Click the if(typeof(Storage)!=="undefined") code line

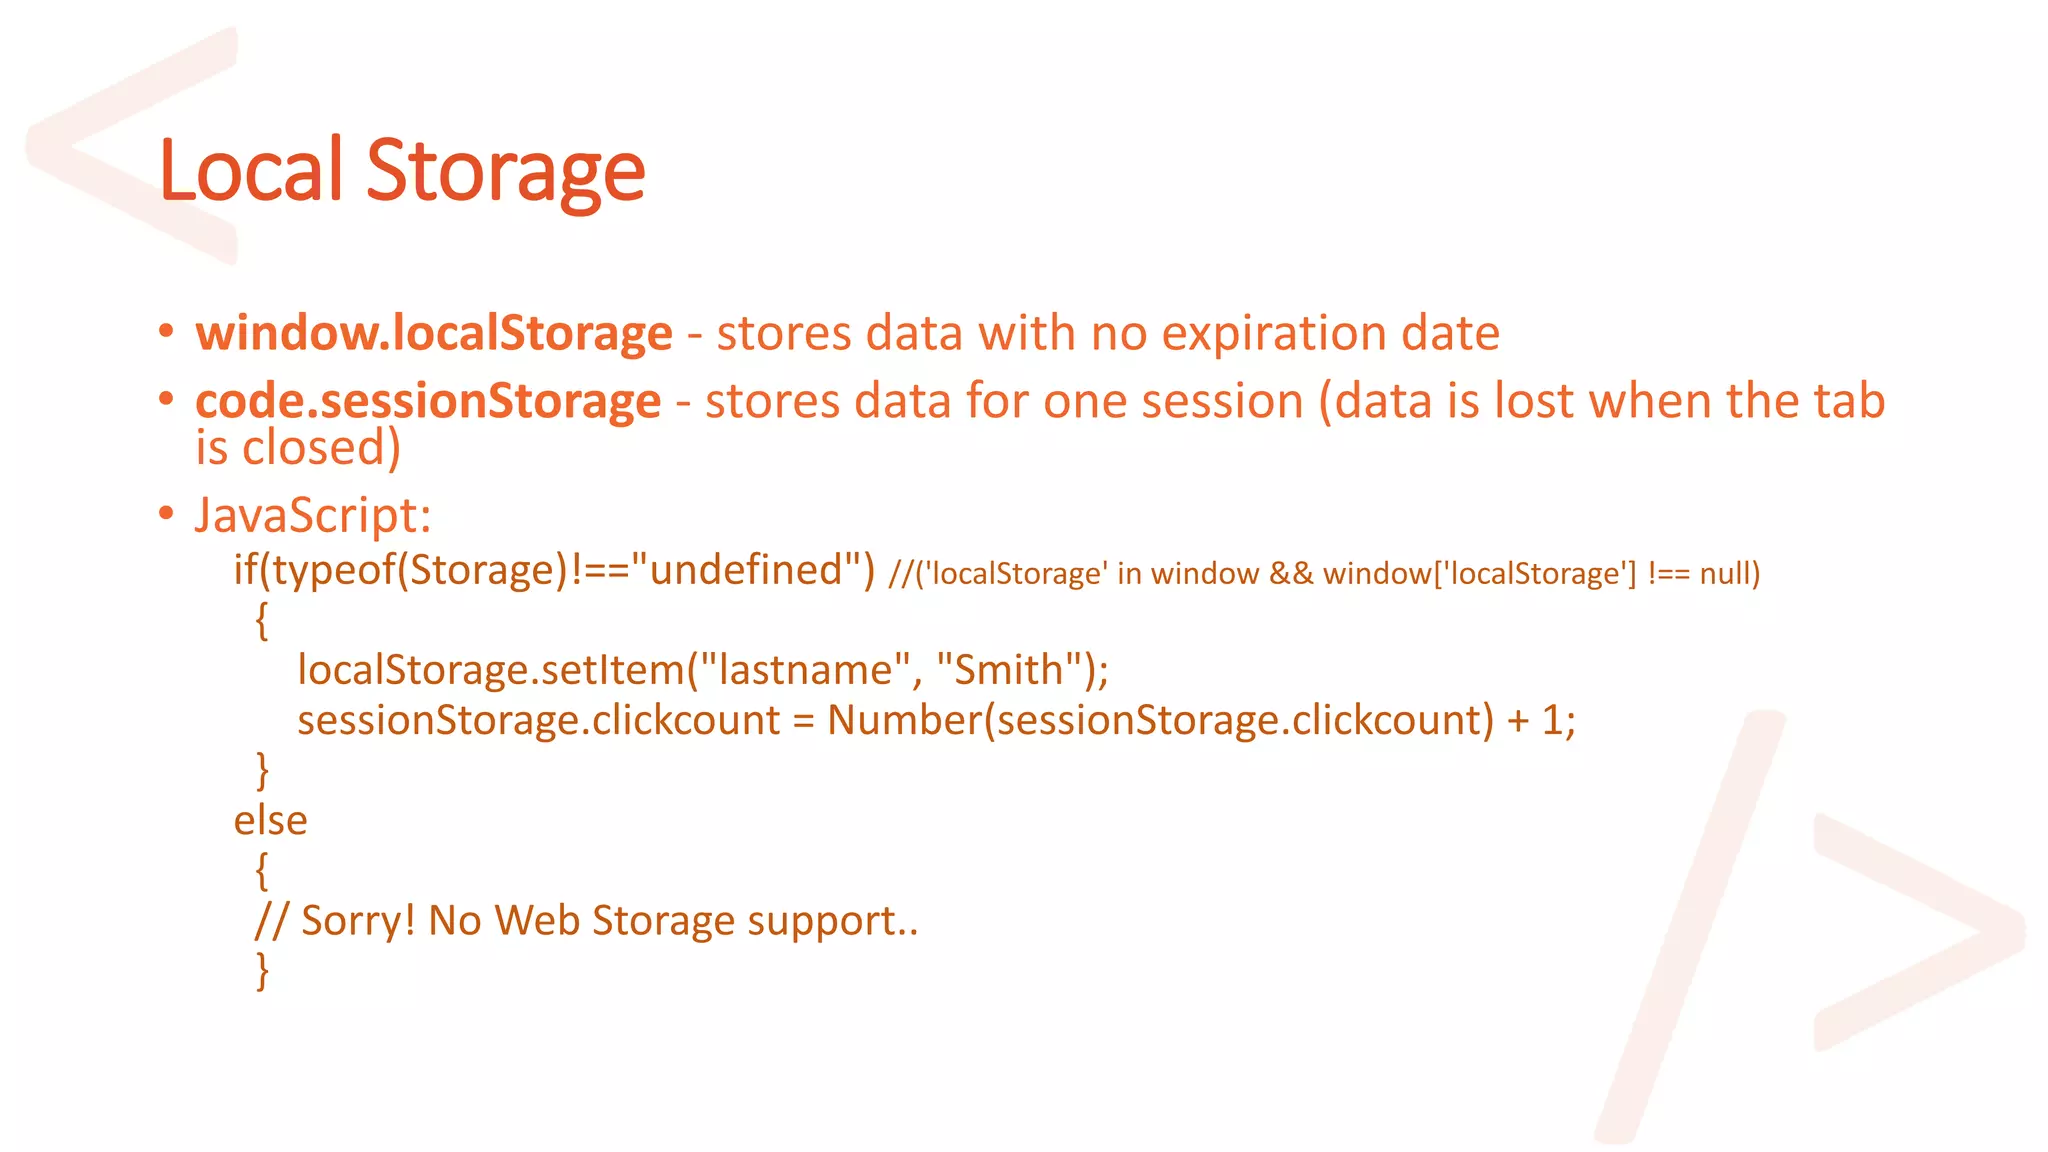[x=554, y=570]
